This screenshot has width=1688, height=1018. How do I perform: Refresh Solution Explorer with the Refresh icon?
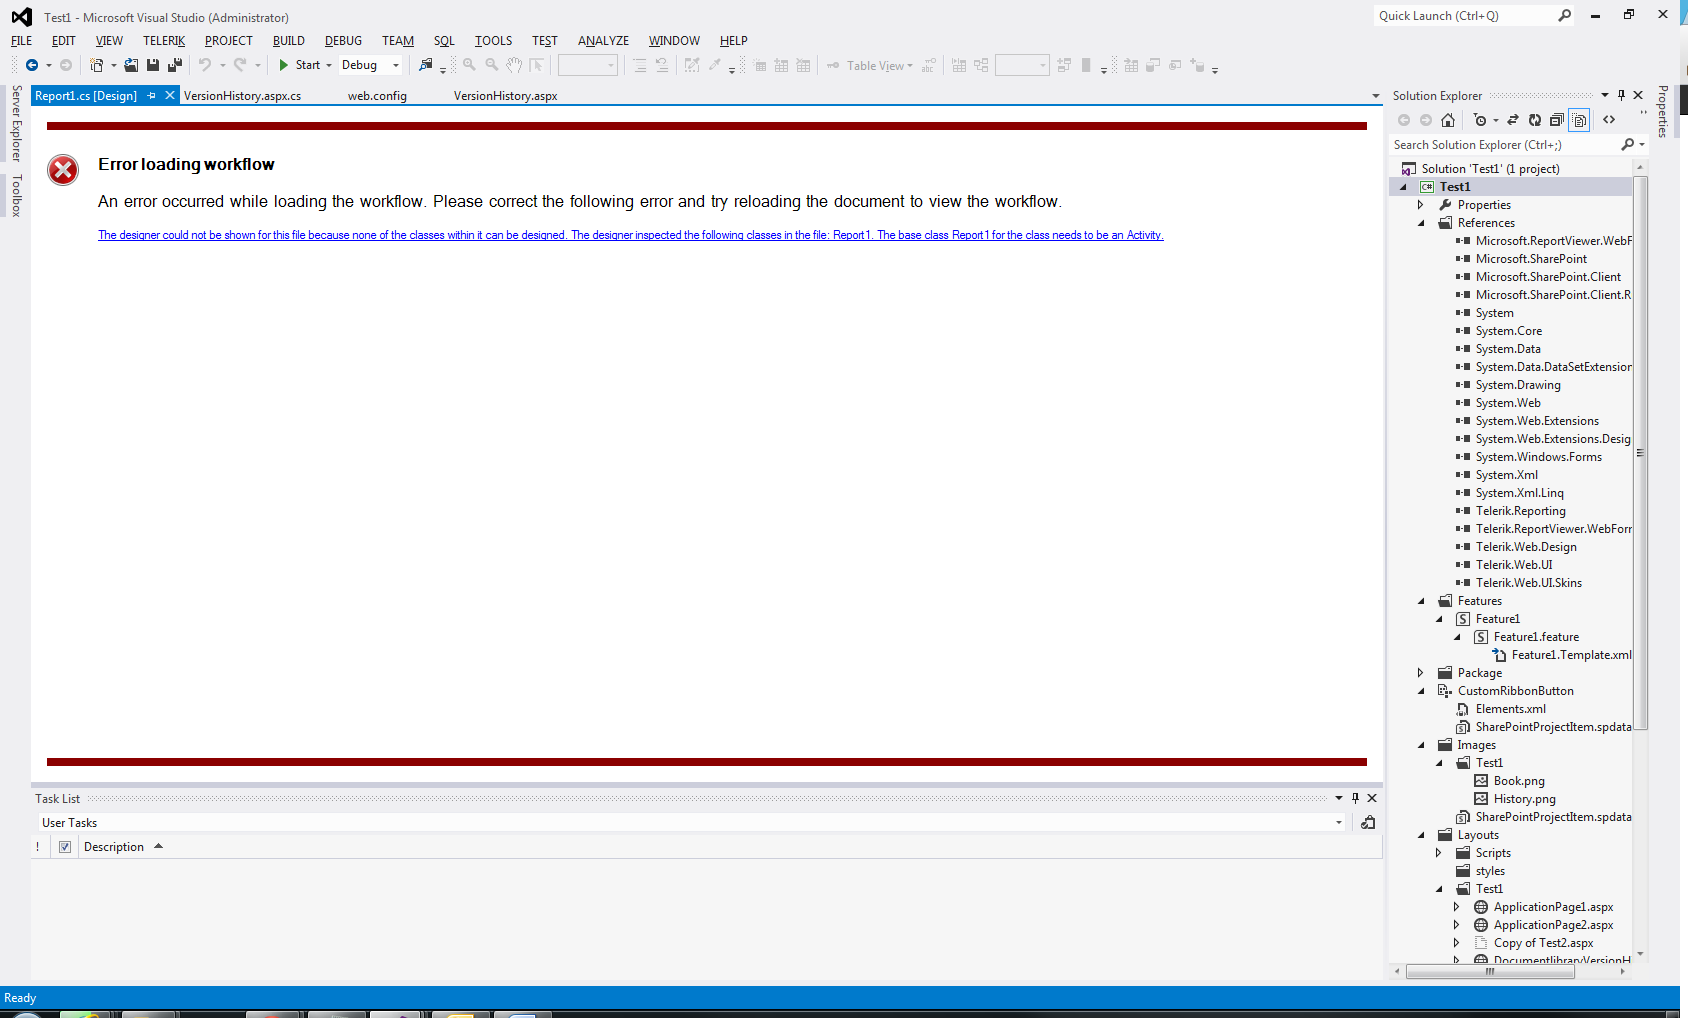pyautogui.click(x=1535, y=120)
